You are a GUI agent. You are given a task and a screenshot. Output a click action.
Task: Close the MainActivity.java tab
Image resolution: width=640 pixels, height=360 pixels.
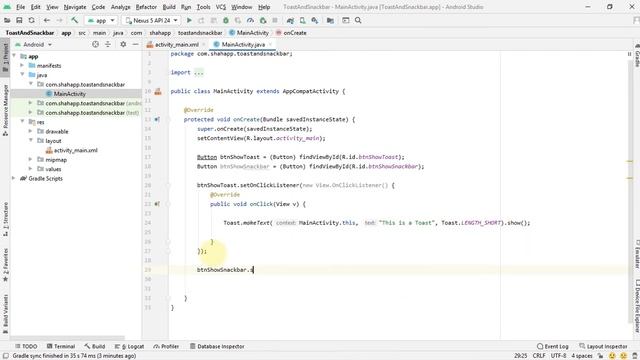(x=270, y=44)
